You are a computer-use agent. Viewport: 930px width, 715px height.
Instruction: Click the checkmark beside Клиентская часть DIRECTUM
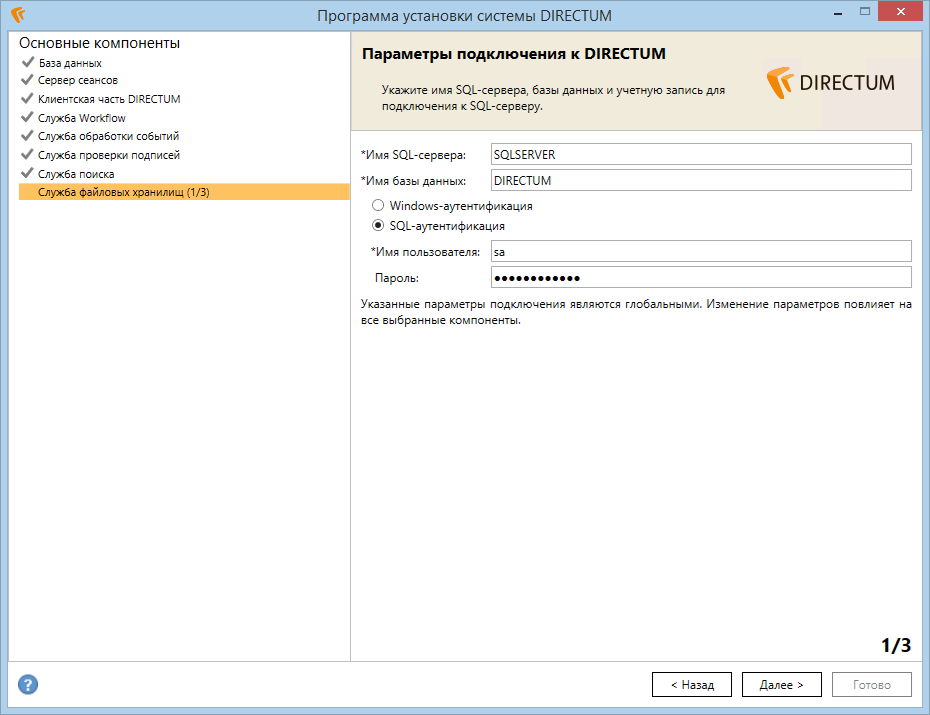click(27, 98)
